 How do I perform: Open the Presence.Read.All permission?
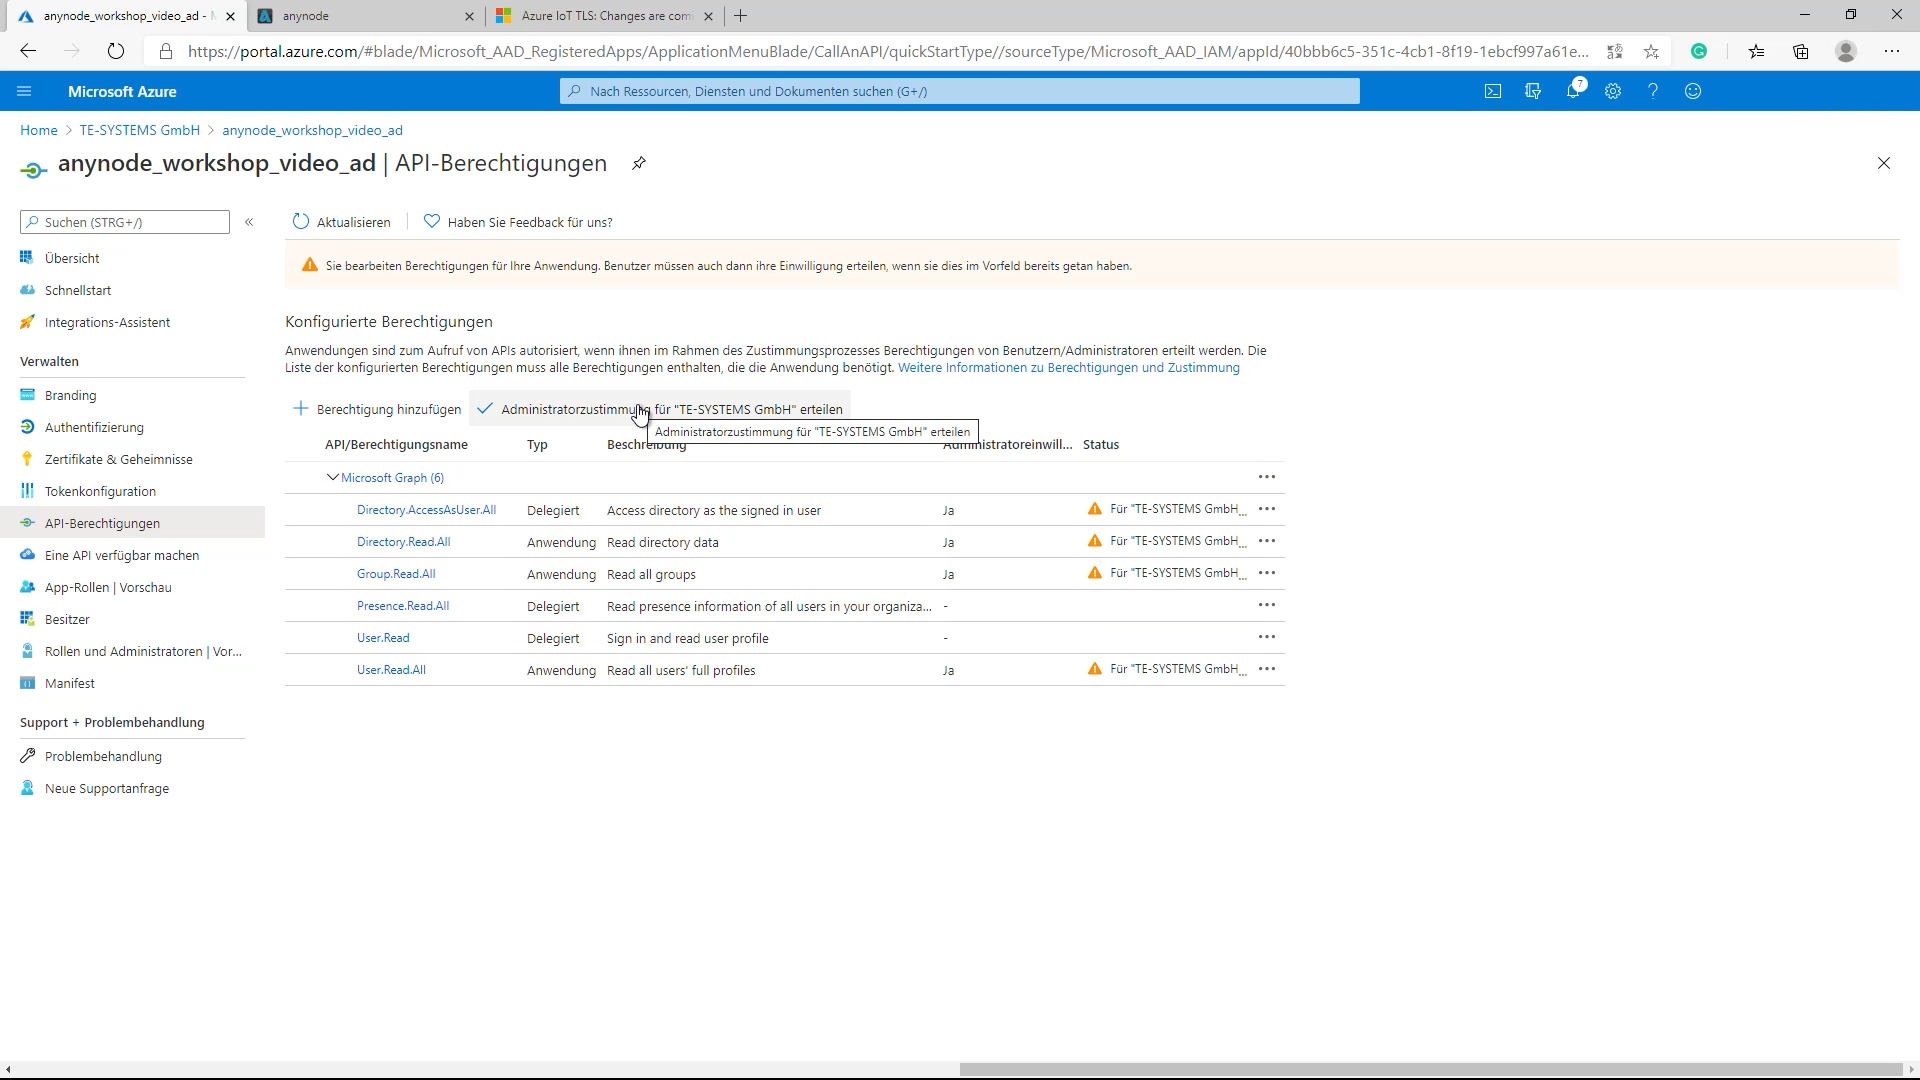403,606
